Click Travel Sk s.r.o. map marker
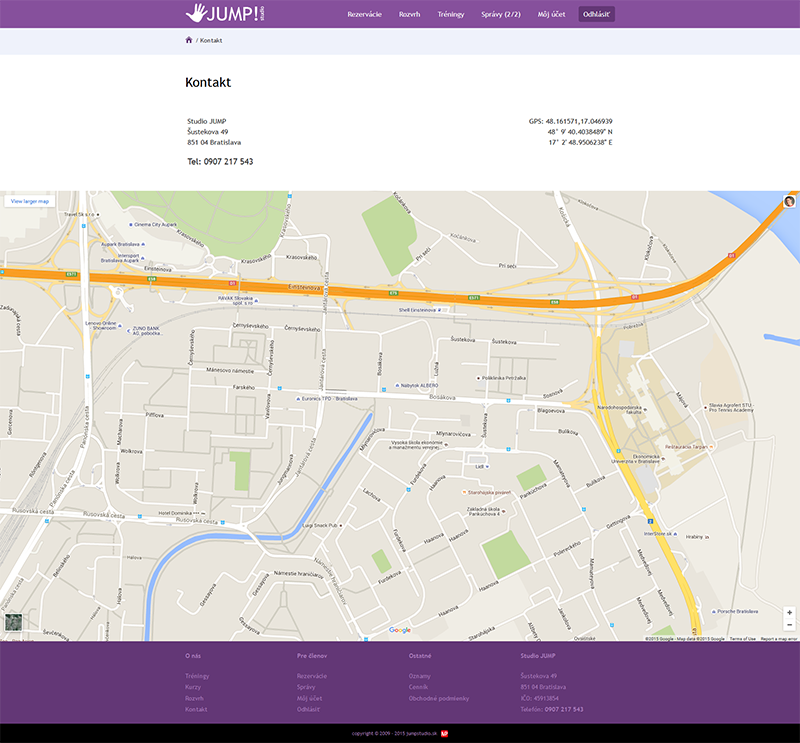The height and width of the screenshot is (743, 800). coord(82,214)
